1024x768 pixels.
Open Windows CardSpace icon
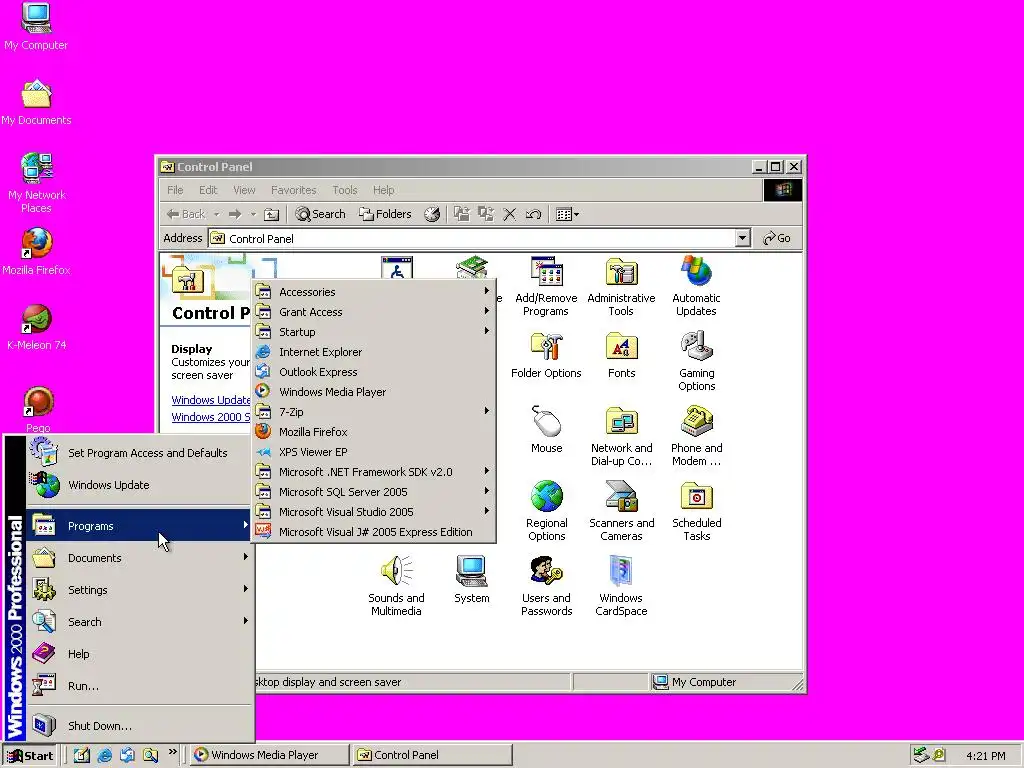[x=621, y=586]
